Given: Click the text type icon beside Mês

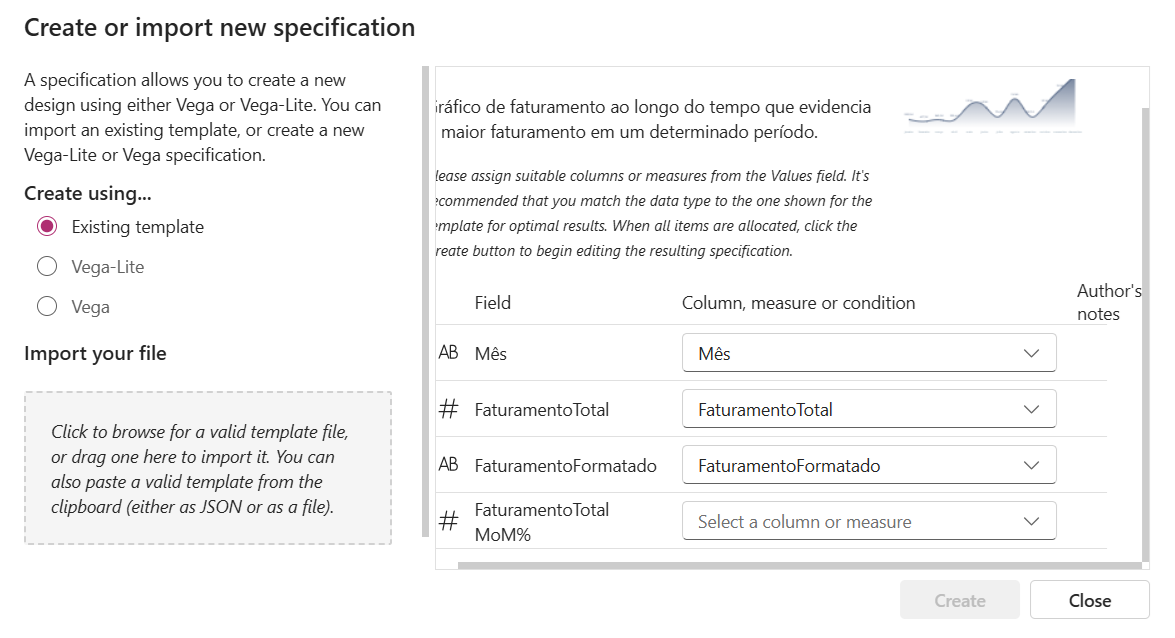Looking at the screenshot, I should pyautogui.click(x=448, y=352).
